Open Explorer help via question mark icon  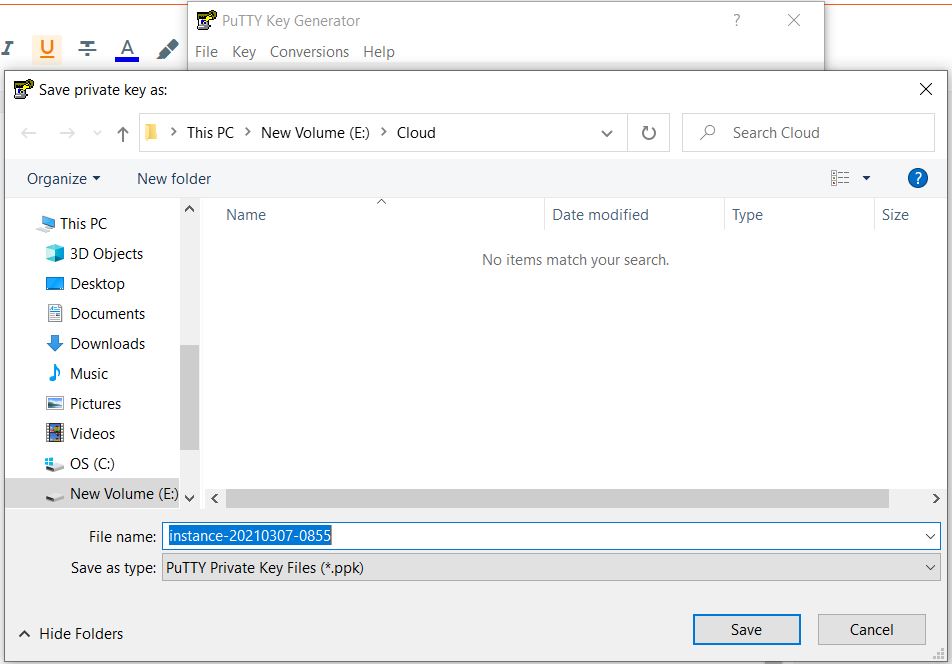[x=917, y=177]
